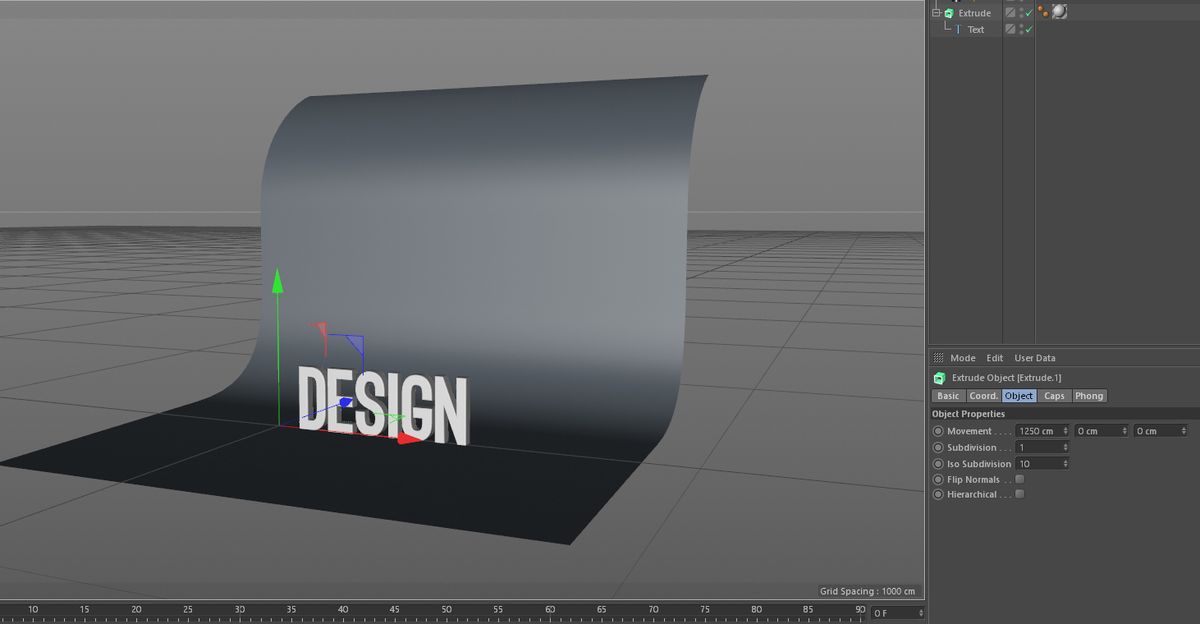Click the Basic tab of the Extrude attributes
Viewport: 1200px width, 624px height.
(948, 396)
